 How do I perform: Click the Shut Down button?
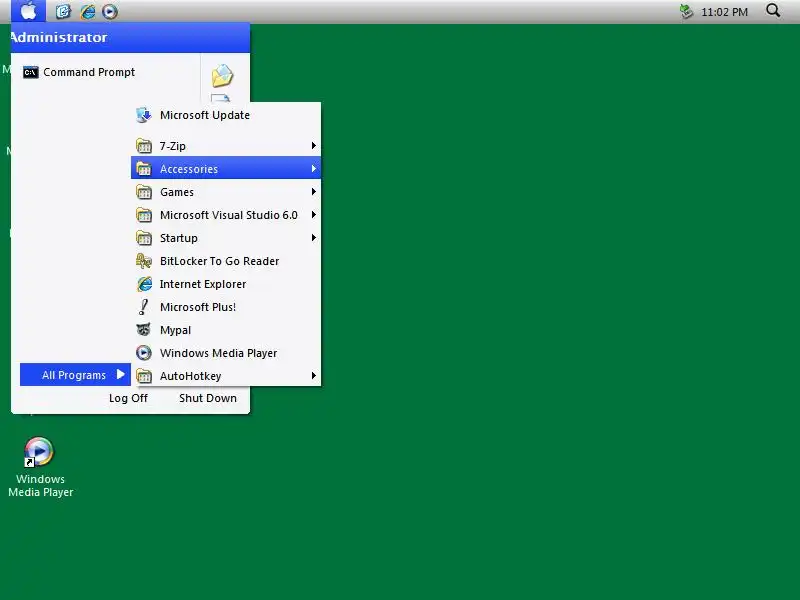(208, 398)
